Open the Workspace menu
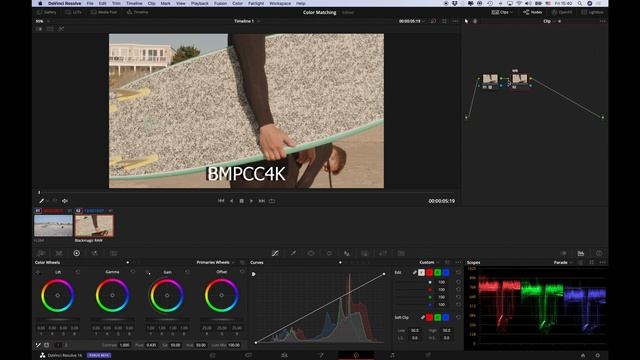640x360 pixels. pos(280,3)
